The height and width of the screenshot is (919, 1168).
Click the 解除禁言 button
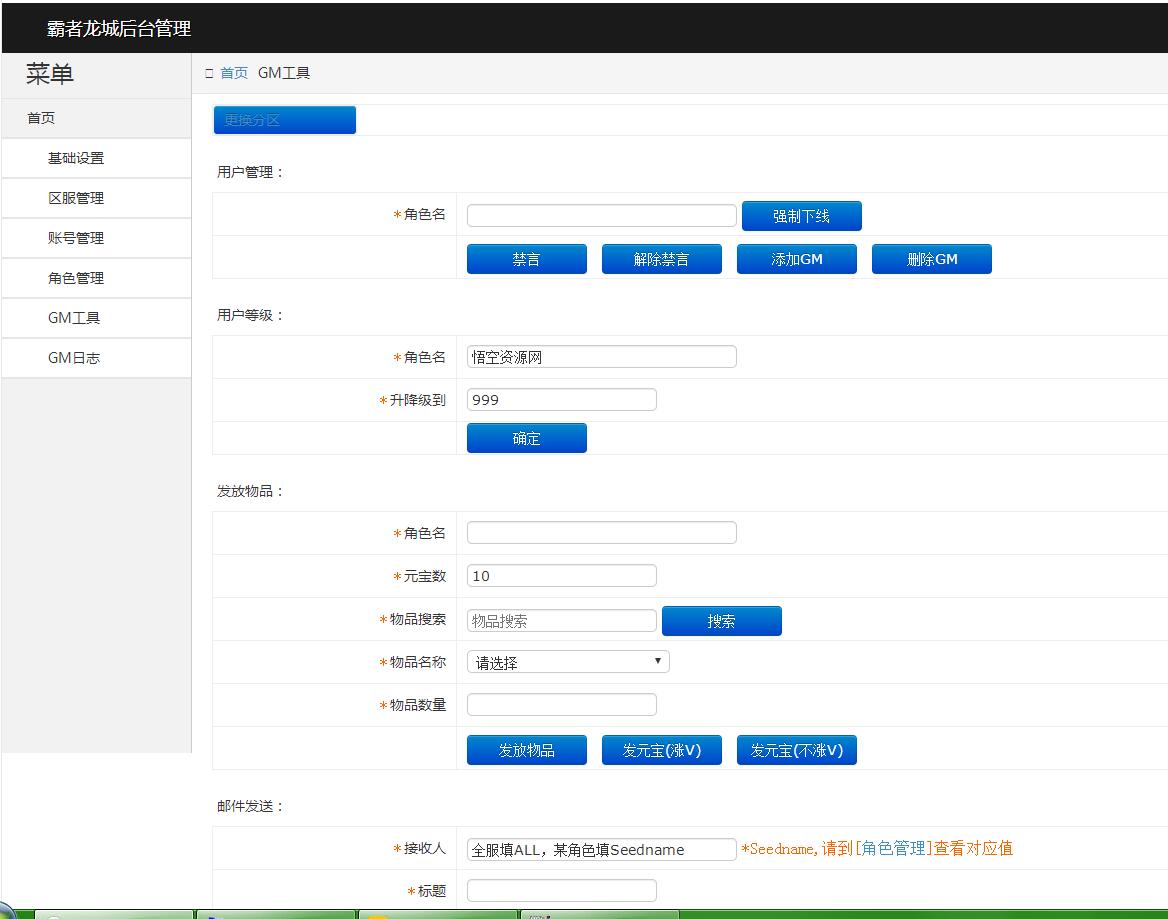[661, 259]
